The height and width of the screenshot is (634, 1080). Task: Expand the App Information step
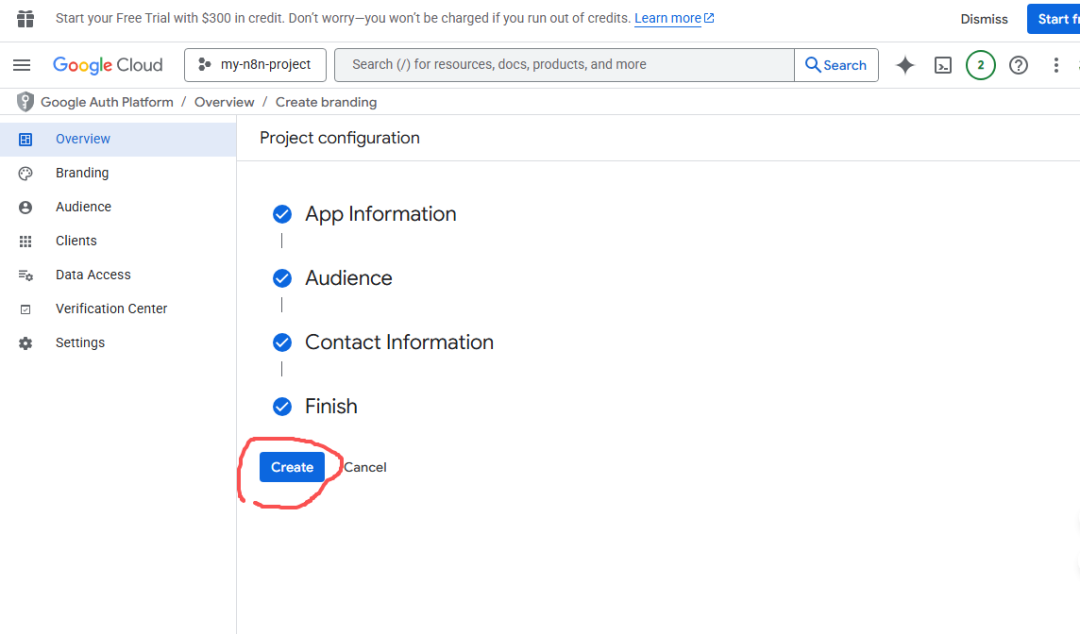[x=380, y=214]
